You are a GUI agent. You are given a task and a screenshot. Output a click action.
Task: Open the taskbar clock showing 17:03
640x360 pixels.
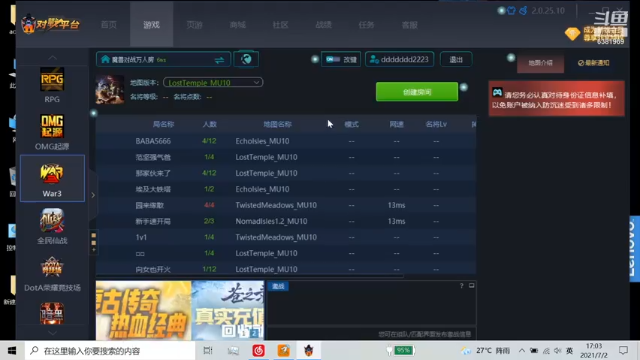(593, 351)
